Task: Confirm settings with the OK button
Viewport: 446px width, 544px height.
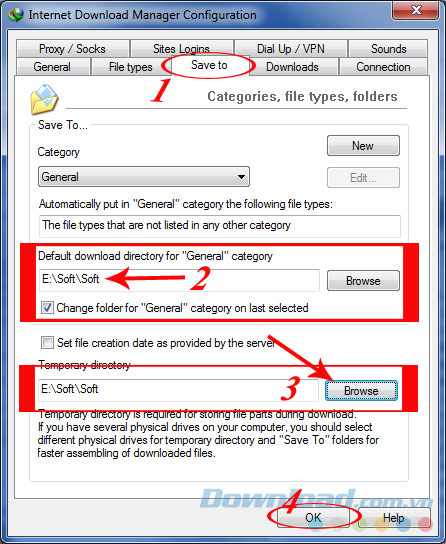Action: [313, 518]
